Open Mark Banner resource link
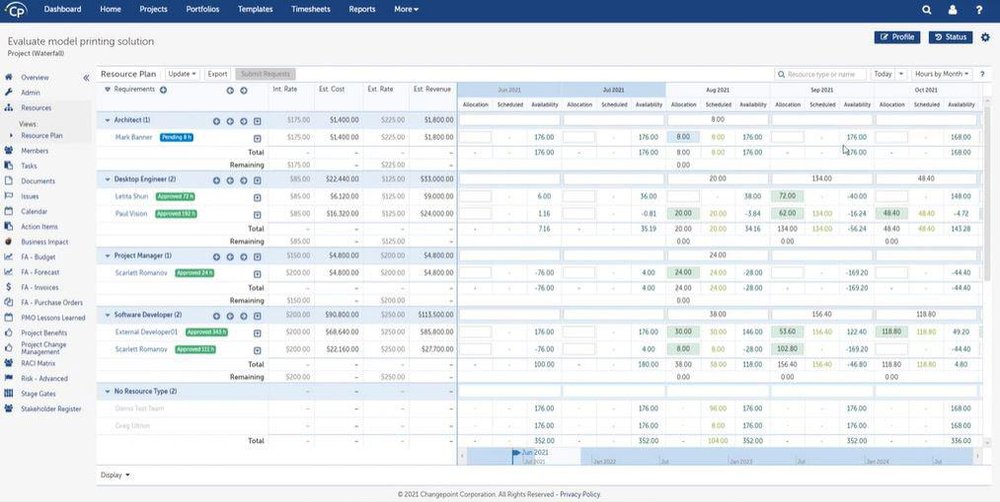Screen dimensions: 1000x502 133,137
